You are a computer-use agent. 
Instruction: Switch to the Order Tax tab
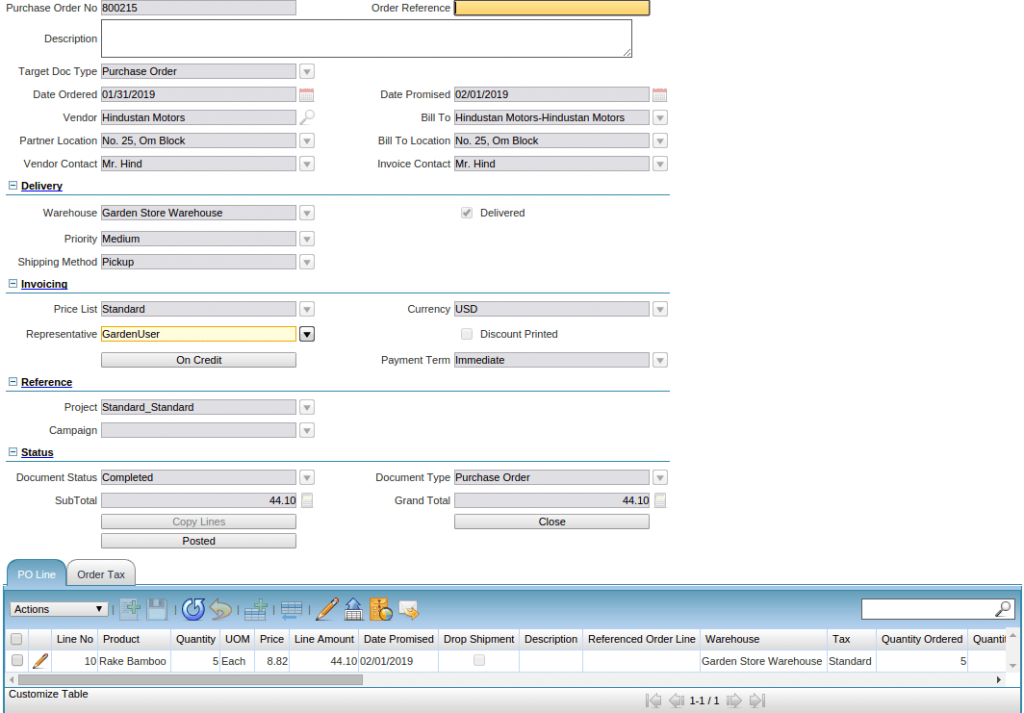tap(100, 574)
